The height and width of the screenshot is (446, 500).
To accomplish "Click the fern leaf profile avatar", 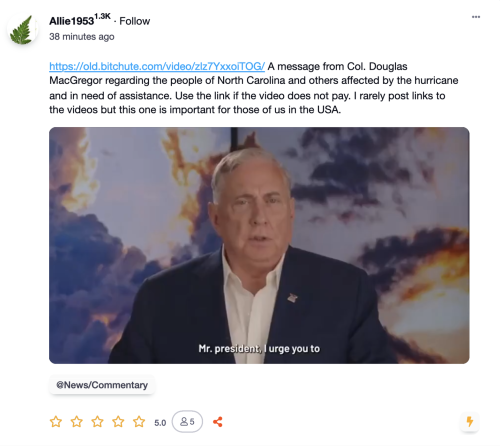I will pyautogui.click(x=22, y=30).
